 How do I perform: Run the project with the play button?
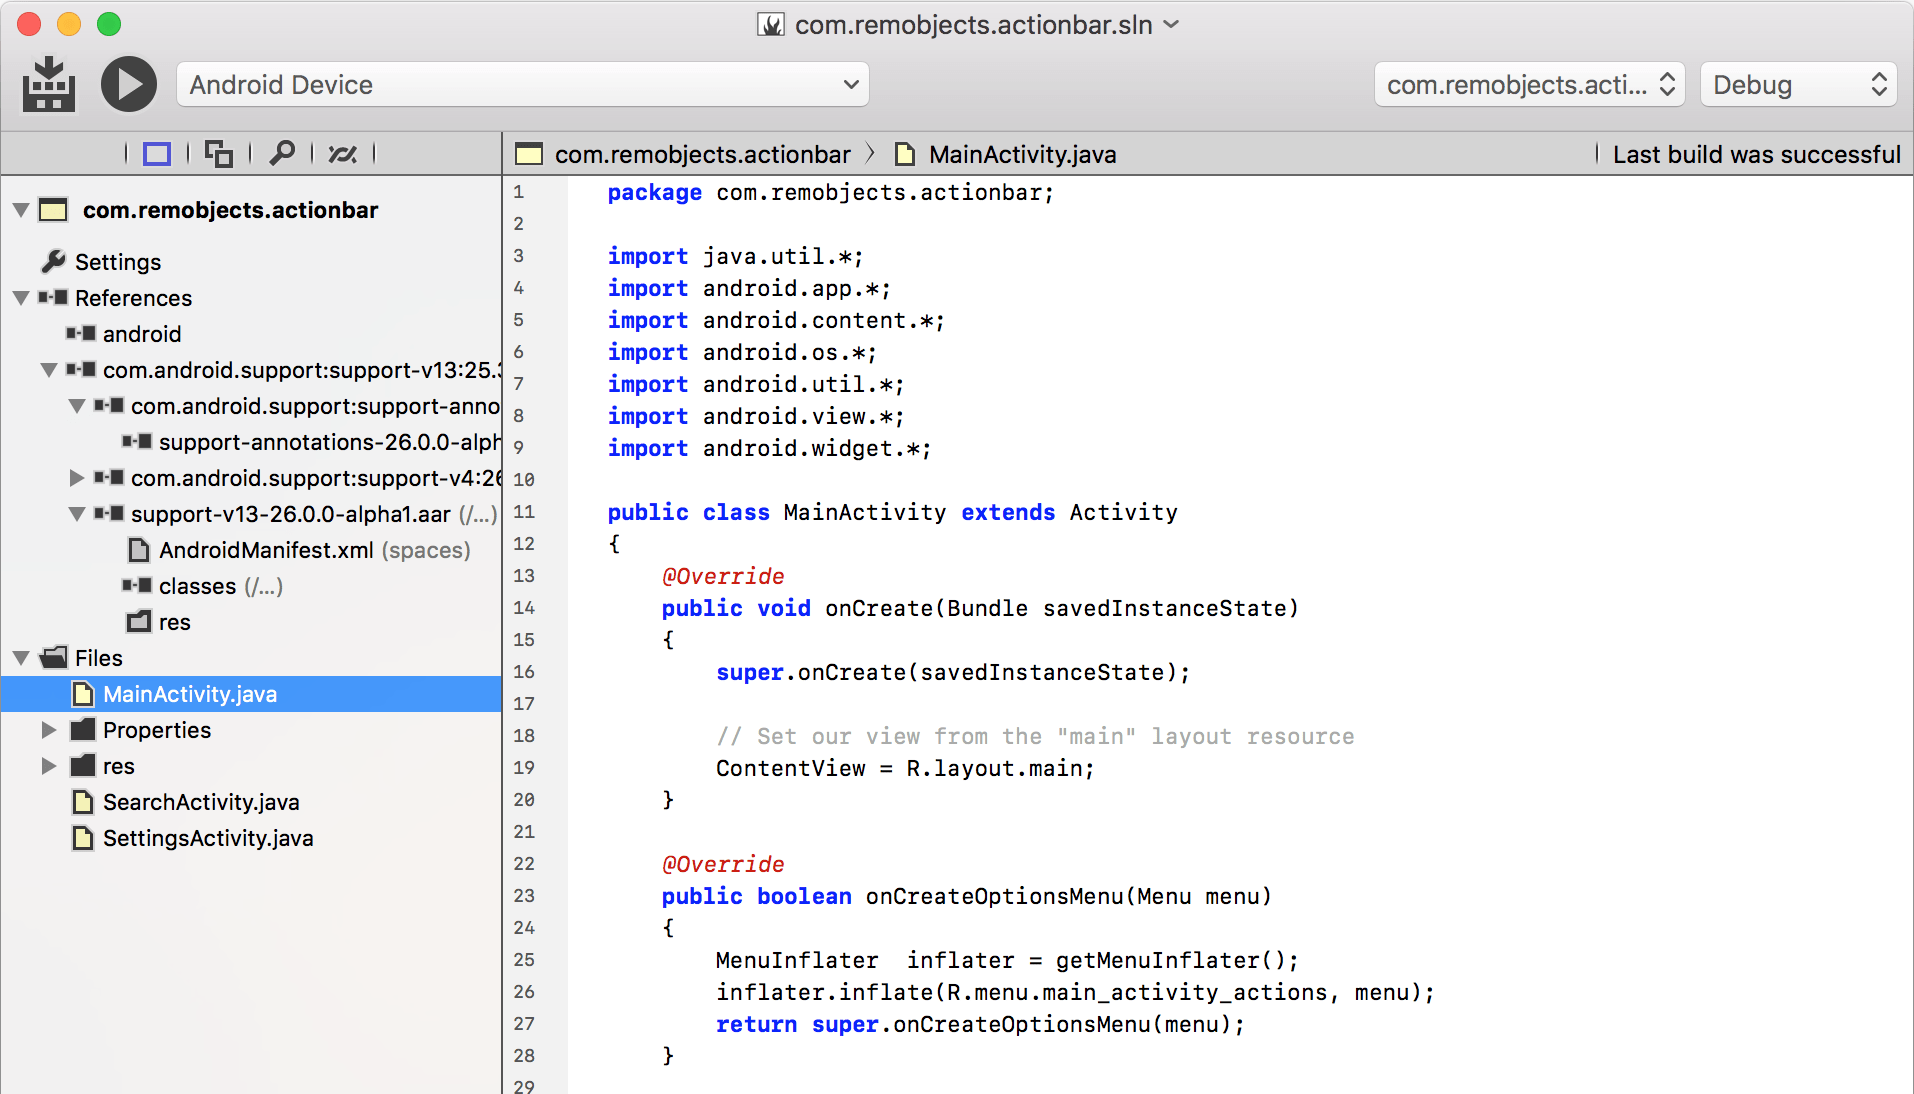pos(129,85)
